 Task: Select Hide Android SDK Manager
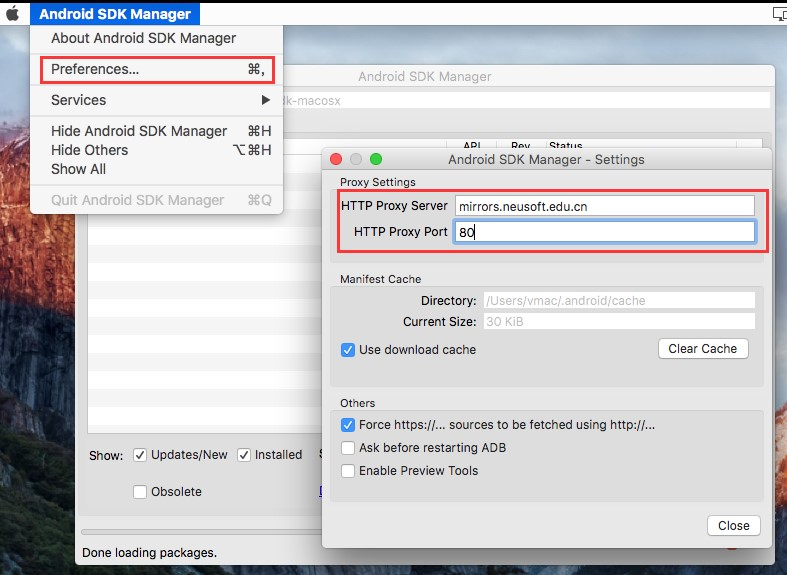point(157,131)
